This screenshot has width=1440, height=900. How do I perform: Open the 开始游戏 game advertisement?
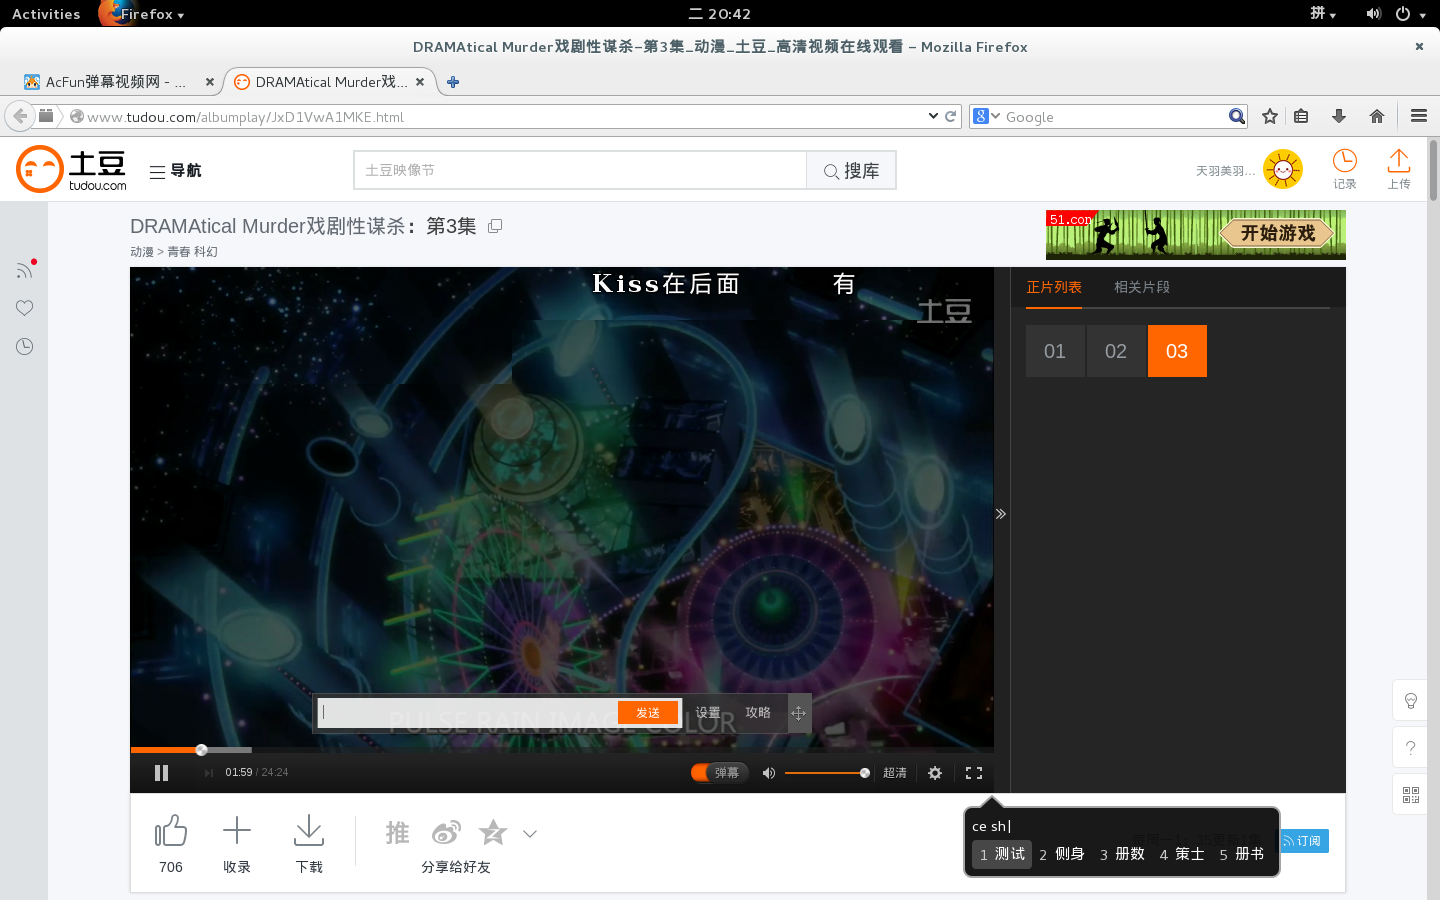[1196, 234]
